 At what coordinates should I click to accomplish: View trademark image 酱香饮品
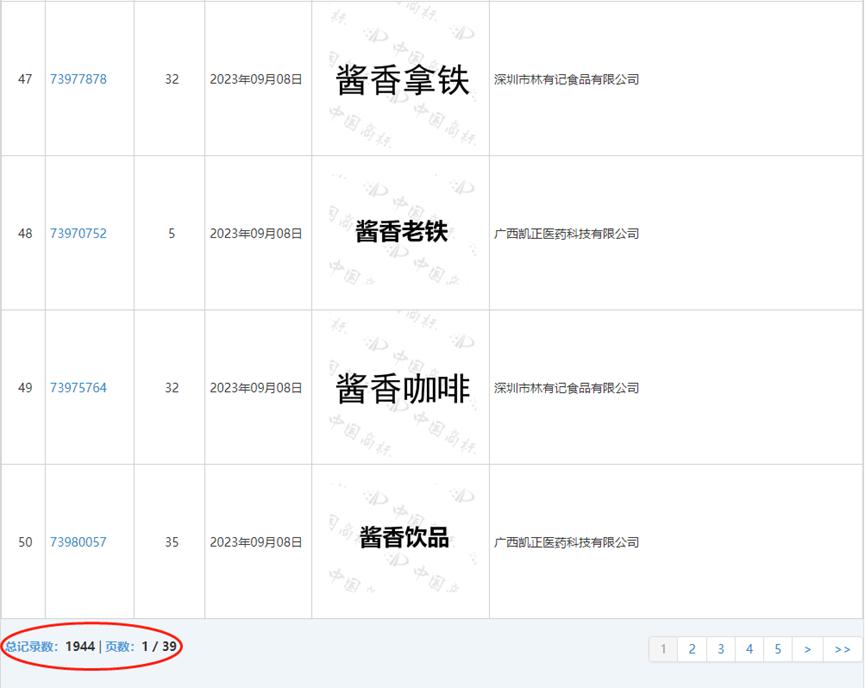click(404, 537)
